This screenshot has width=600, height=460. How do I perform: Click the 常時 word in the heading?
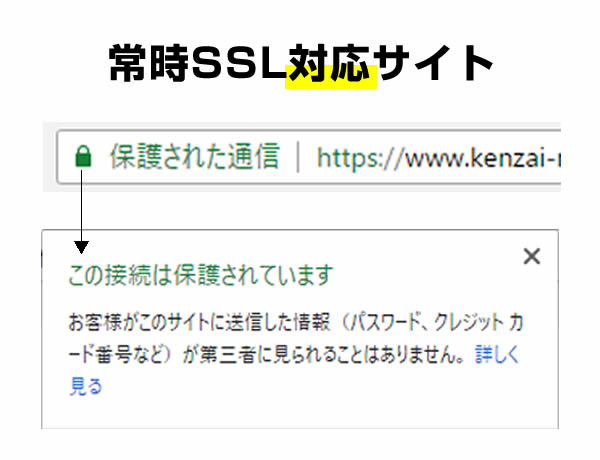pos(149,63)
